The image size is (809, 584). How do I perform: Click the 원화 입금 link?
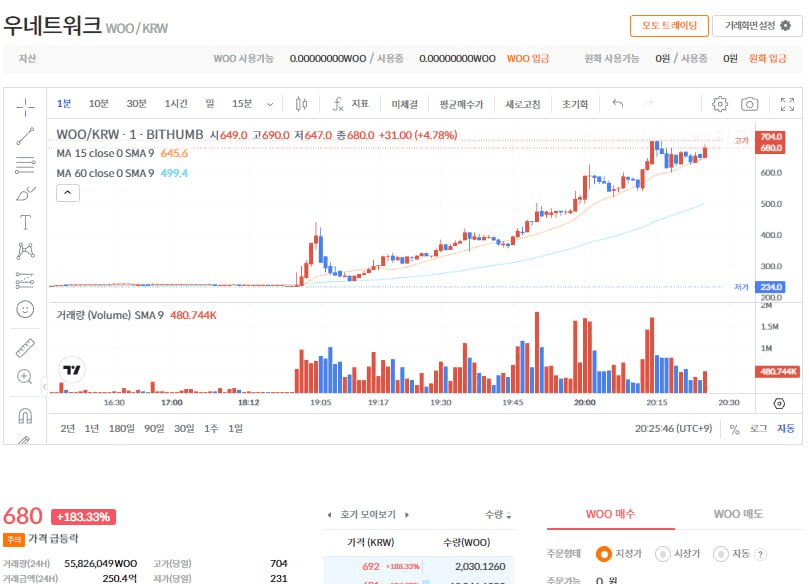tap(768, 59)
